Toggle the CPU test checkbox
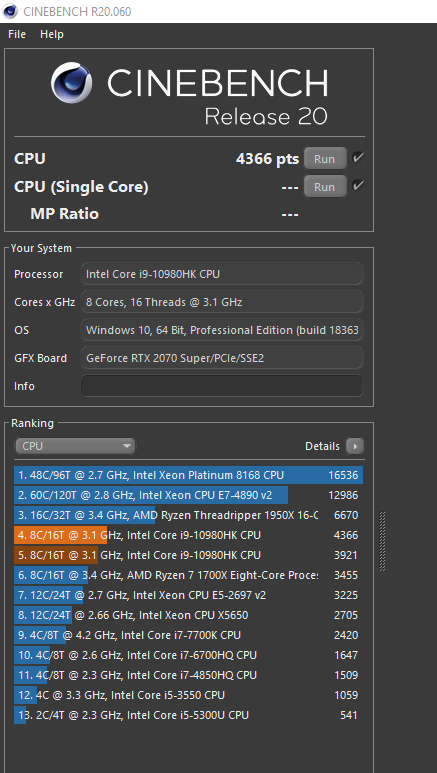The width and height of the screenshot is (437, 773). tap(358, 158)
